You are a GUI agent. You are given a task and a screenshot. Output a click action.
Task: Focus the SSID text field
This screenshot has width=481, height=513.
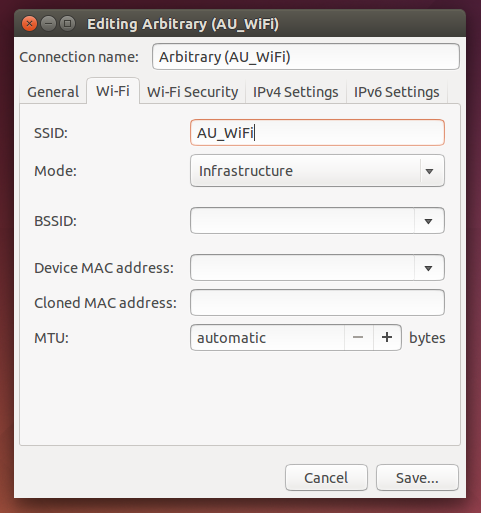click(317, 133)
